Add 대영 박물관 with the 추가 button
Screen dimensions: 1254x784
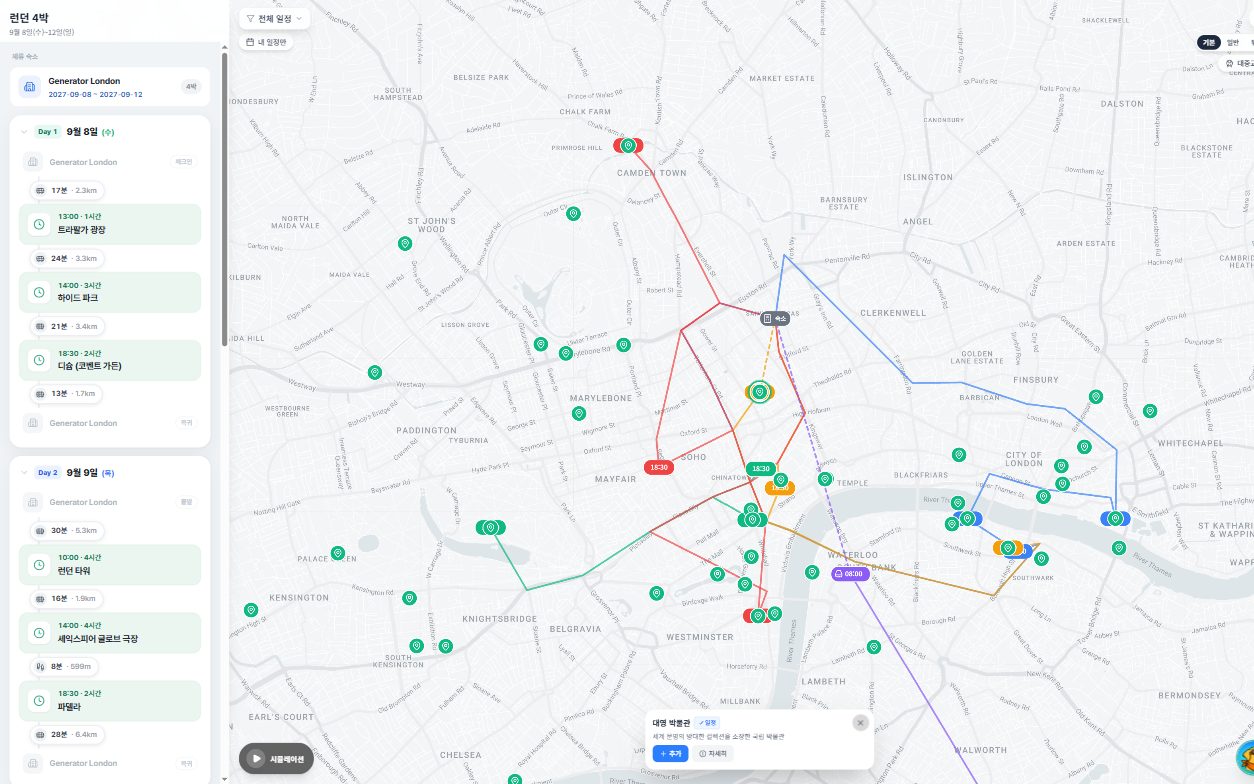point(670,753)
